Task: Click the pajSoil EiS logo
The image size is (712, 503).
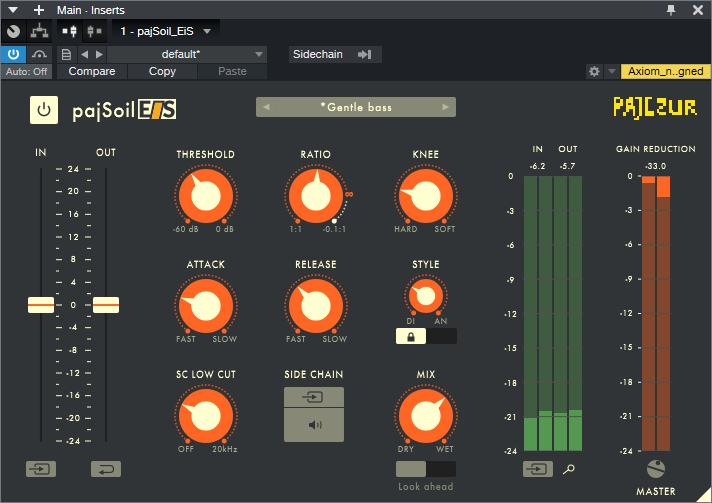Action: (x=124, y=110)
